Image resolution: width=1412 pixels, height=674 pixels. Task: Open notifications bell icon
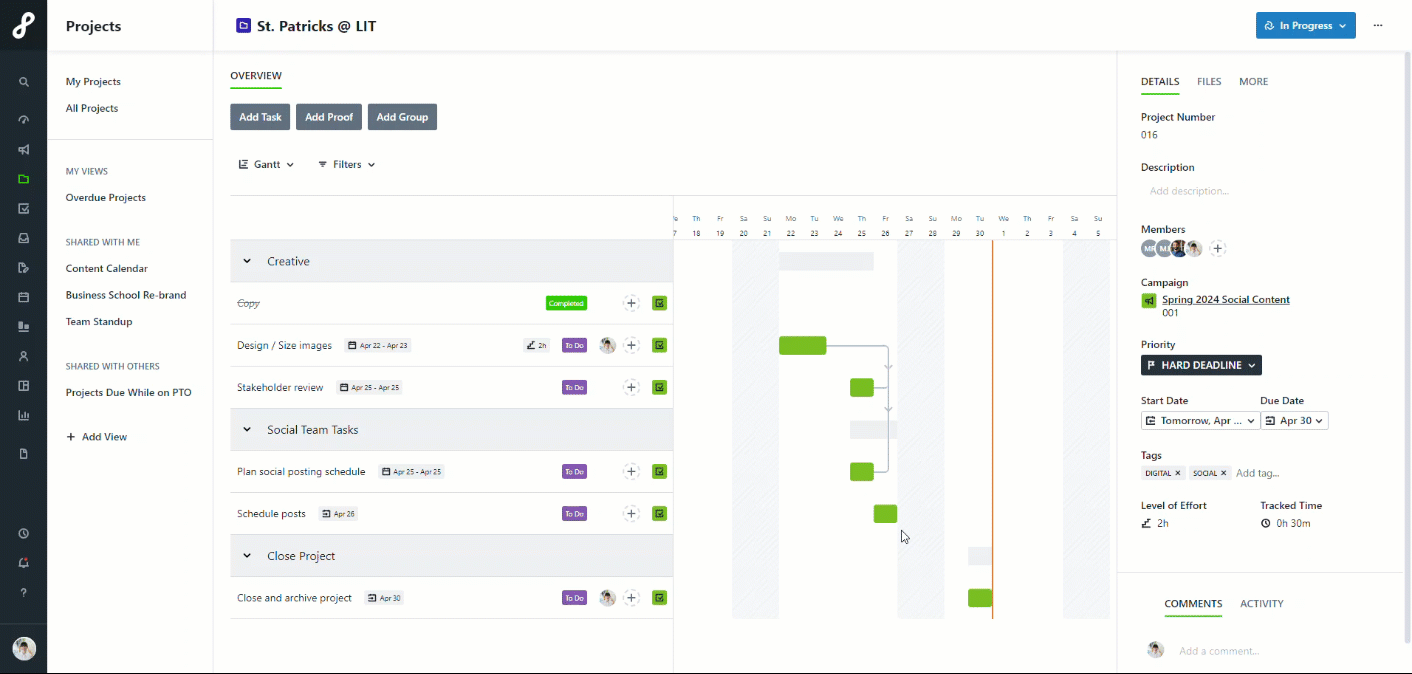tap(24, 563)
